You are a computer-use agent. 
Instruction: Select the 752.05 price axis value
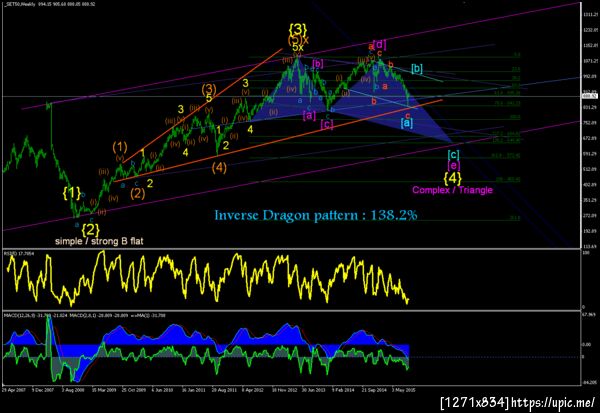tap(589, 123)
